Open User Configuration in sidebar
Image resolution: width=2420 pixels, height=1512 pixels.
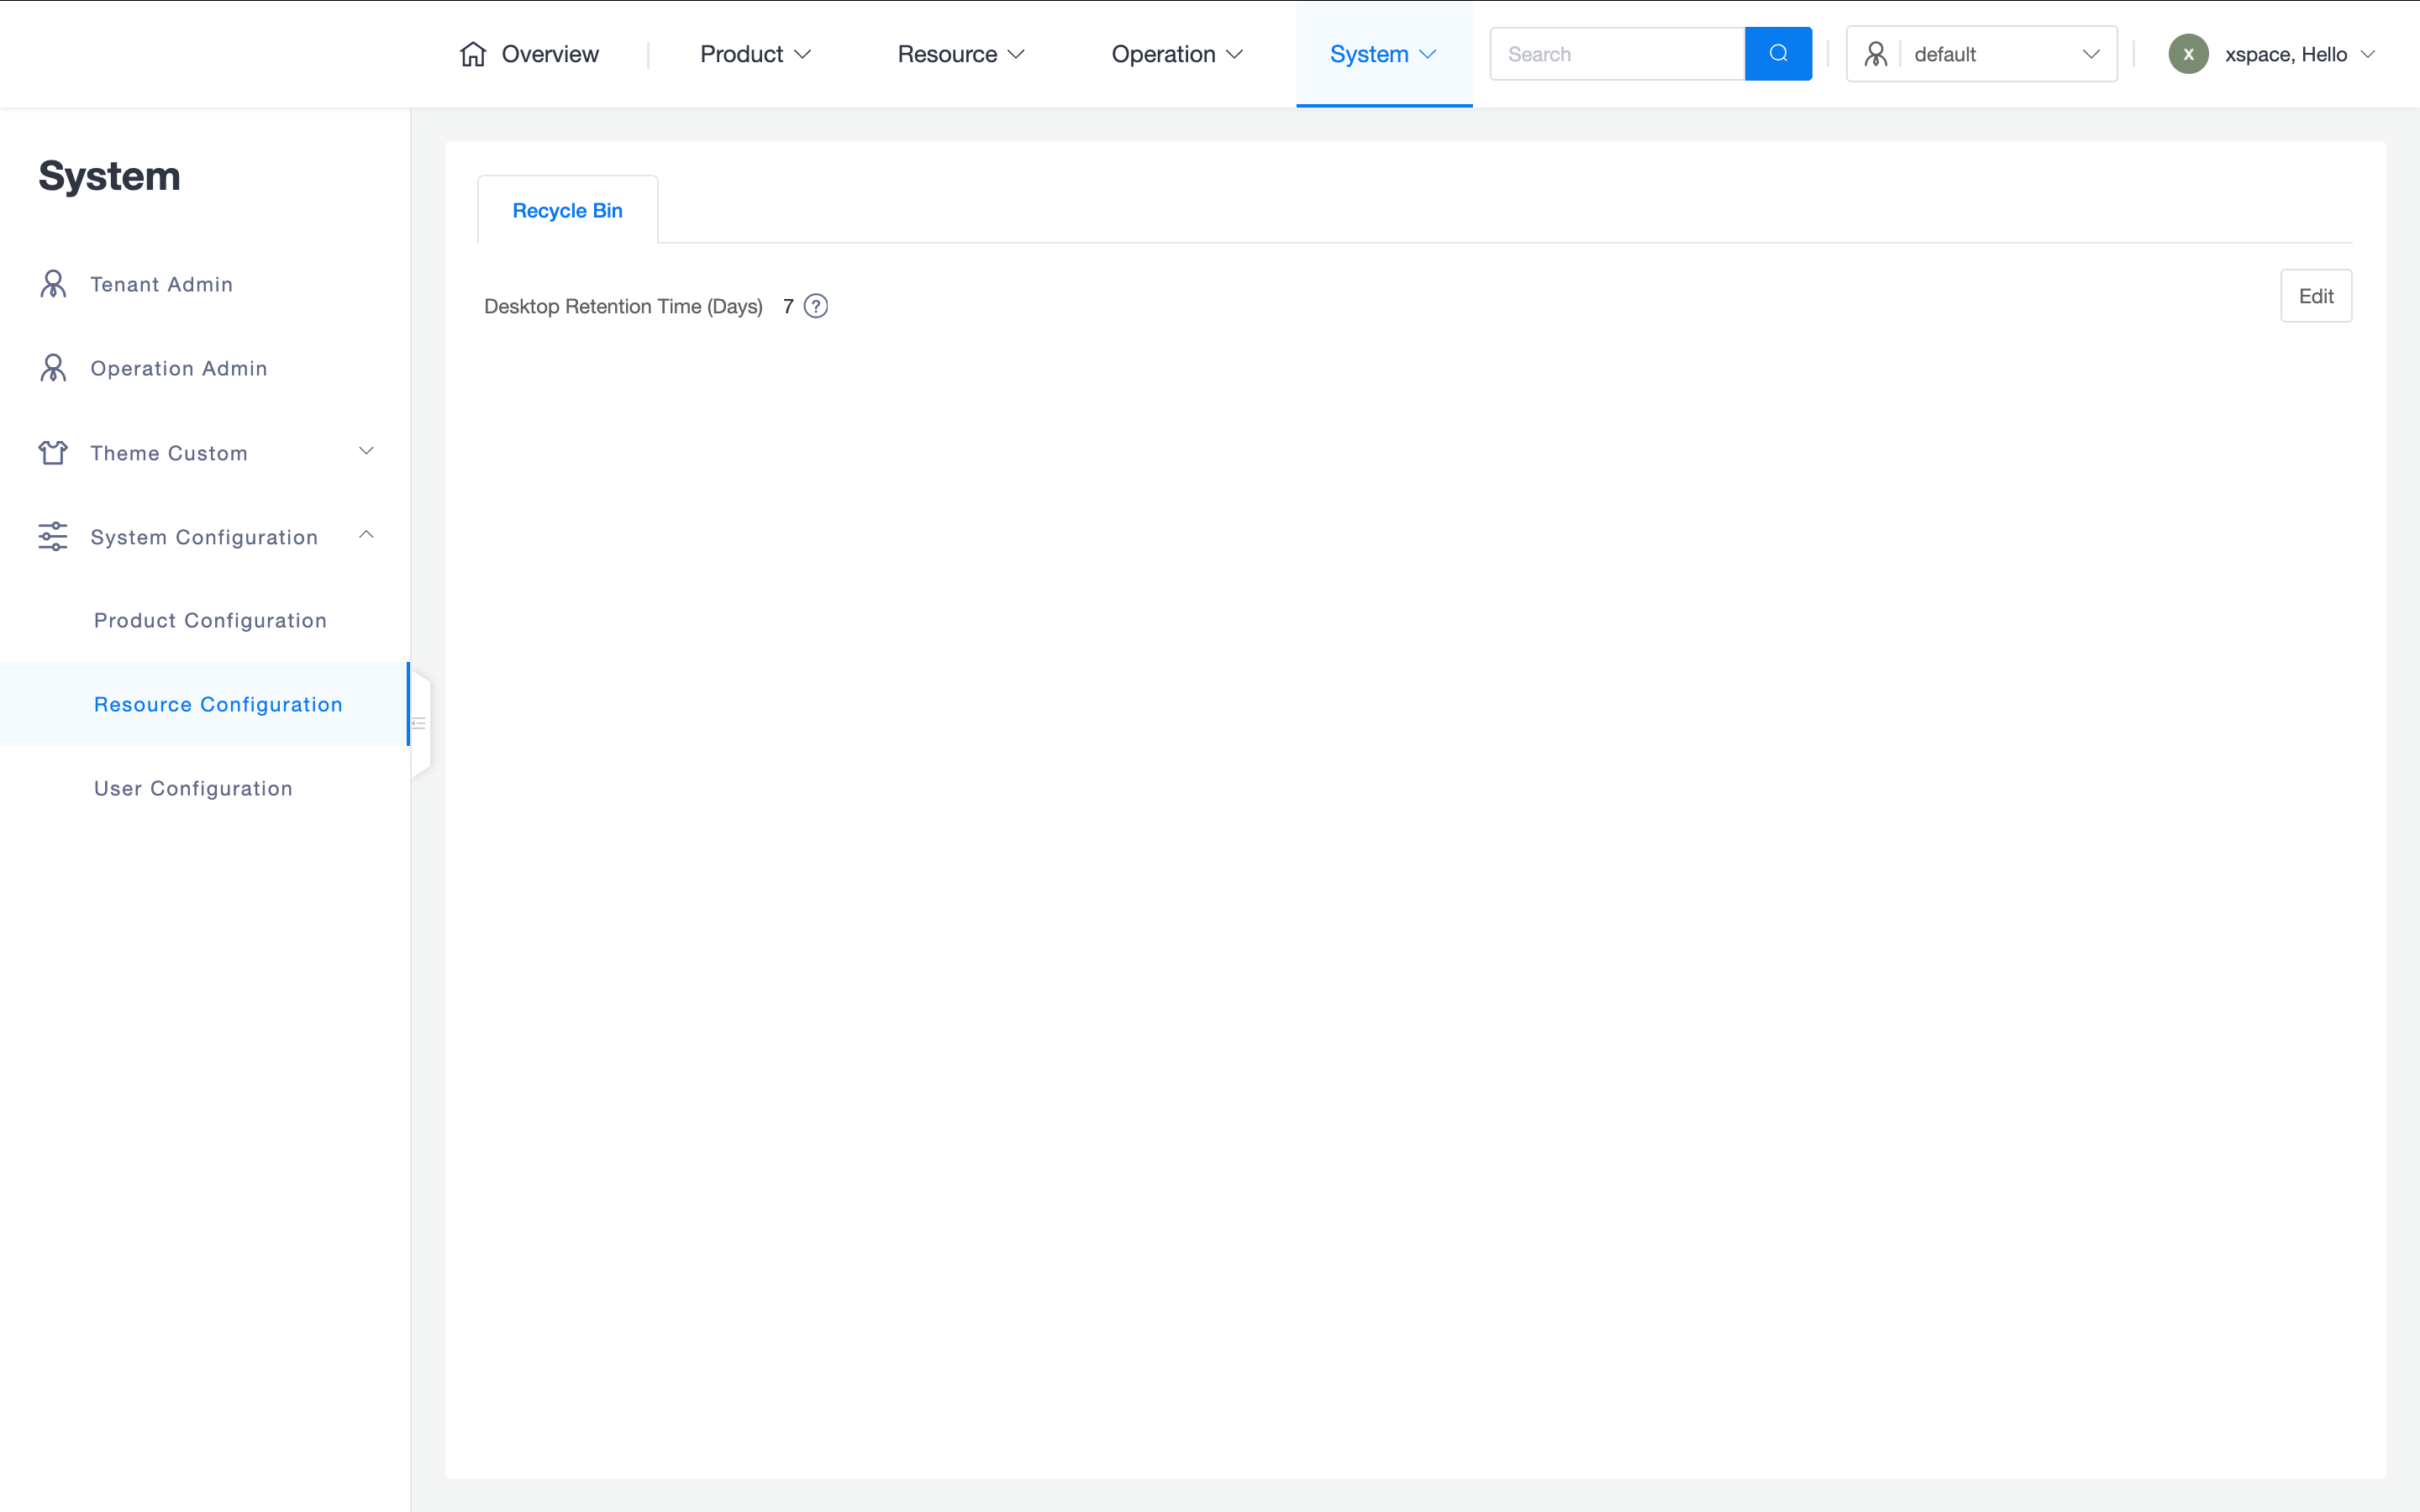point(193,788)
